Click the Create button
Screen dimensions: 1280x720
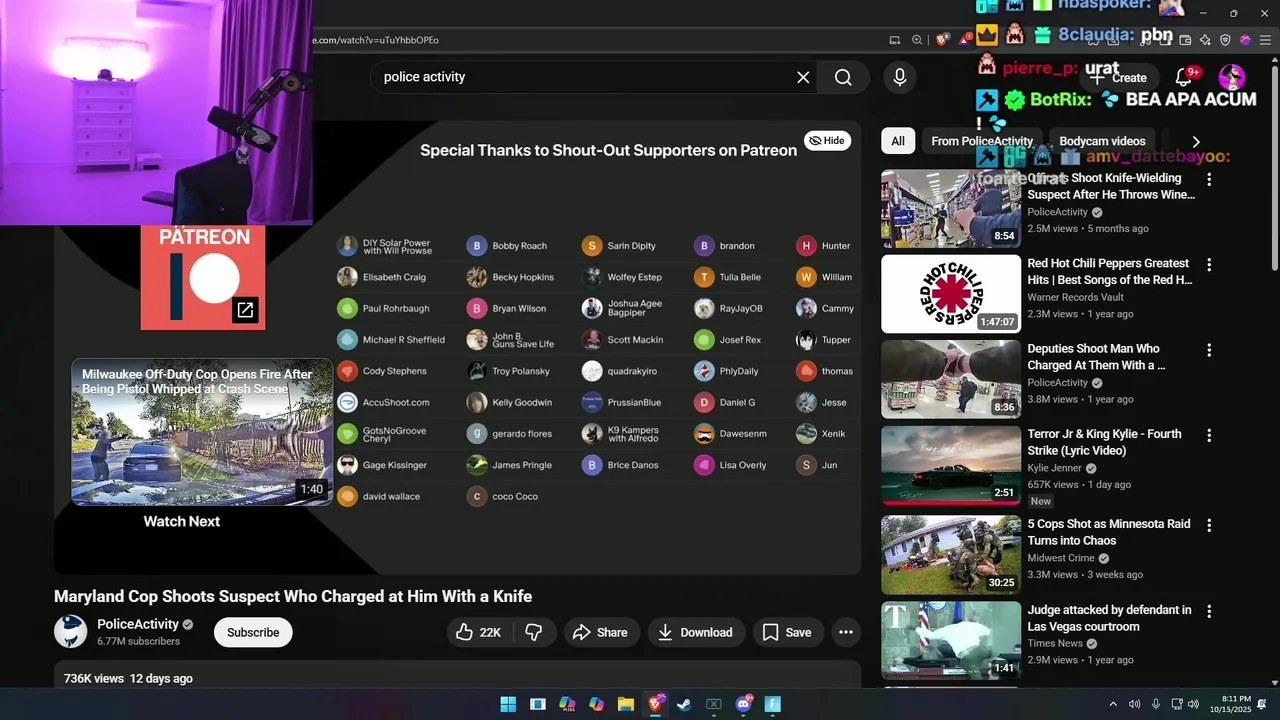point(1119,77)
